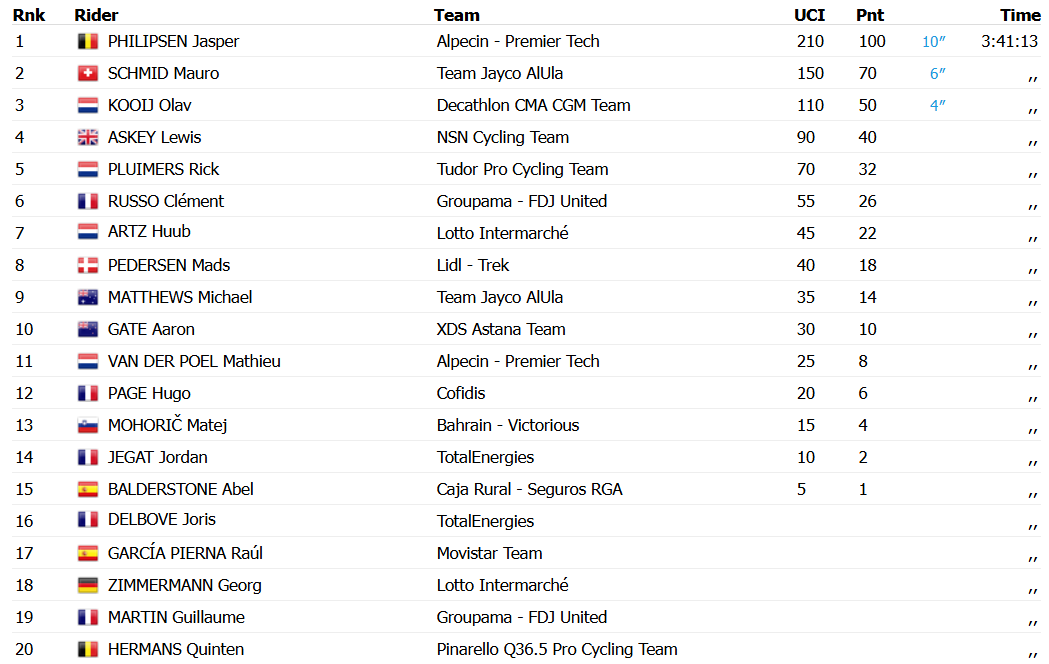Image resolution: width=1049 pixels, height=664 pixels.
Task: Click the Danish flag beside PEDERSEN Mads
Action: [x=88, y=265]
